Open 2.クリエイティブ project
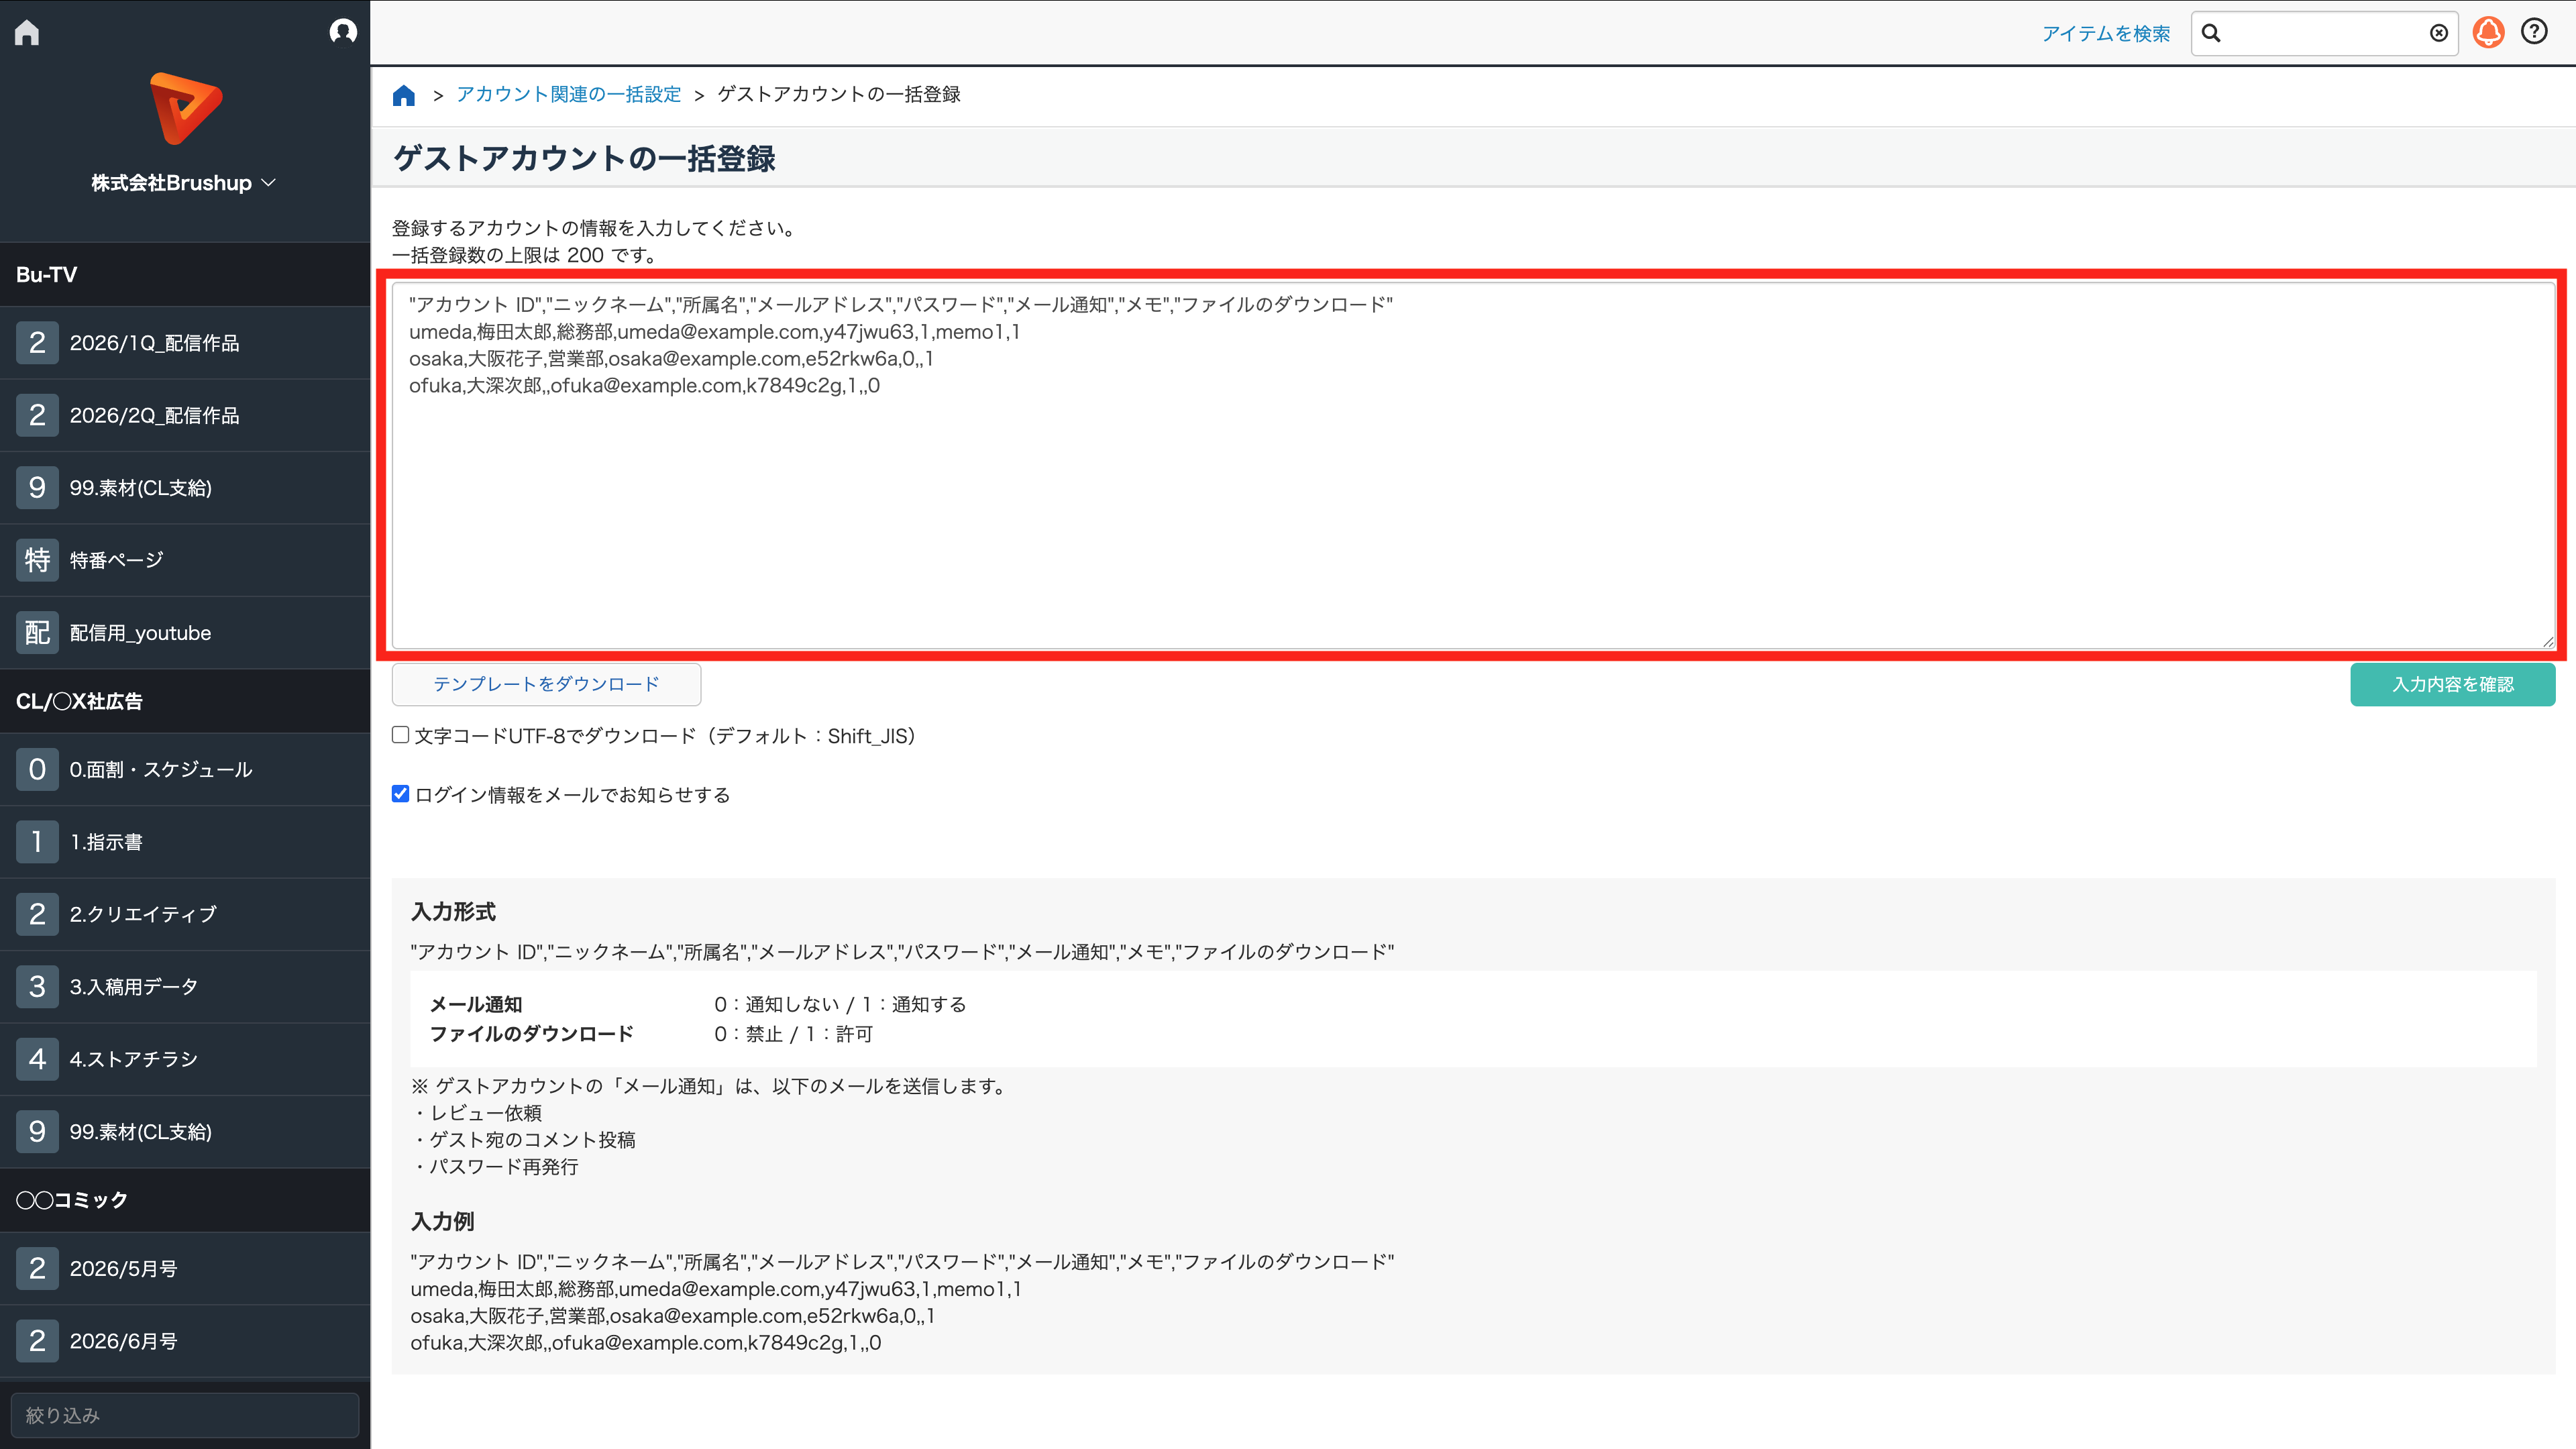This screenshot has width=2576, height=1449. pos(185,914)
